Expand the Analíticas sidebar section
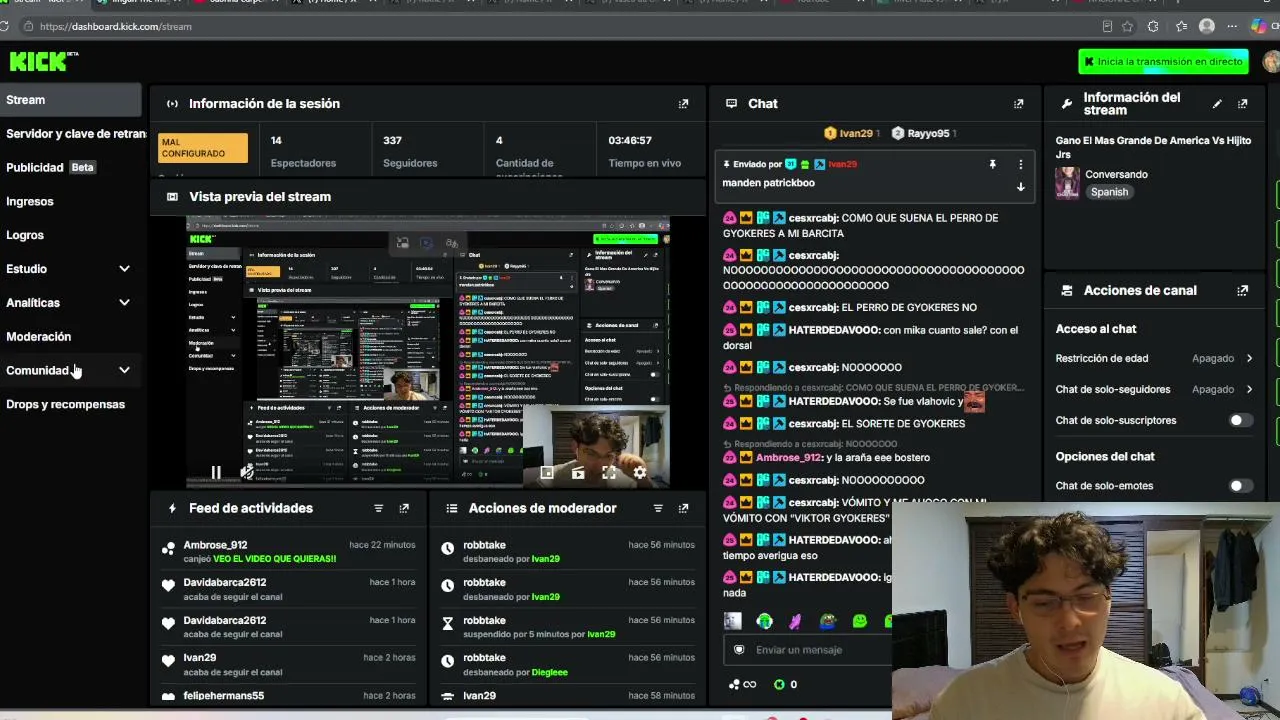The height and width of the screenshot is (720, 1280). click(x=124, y=303)
